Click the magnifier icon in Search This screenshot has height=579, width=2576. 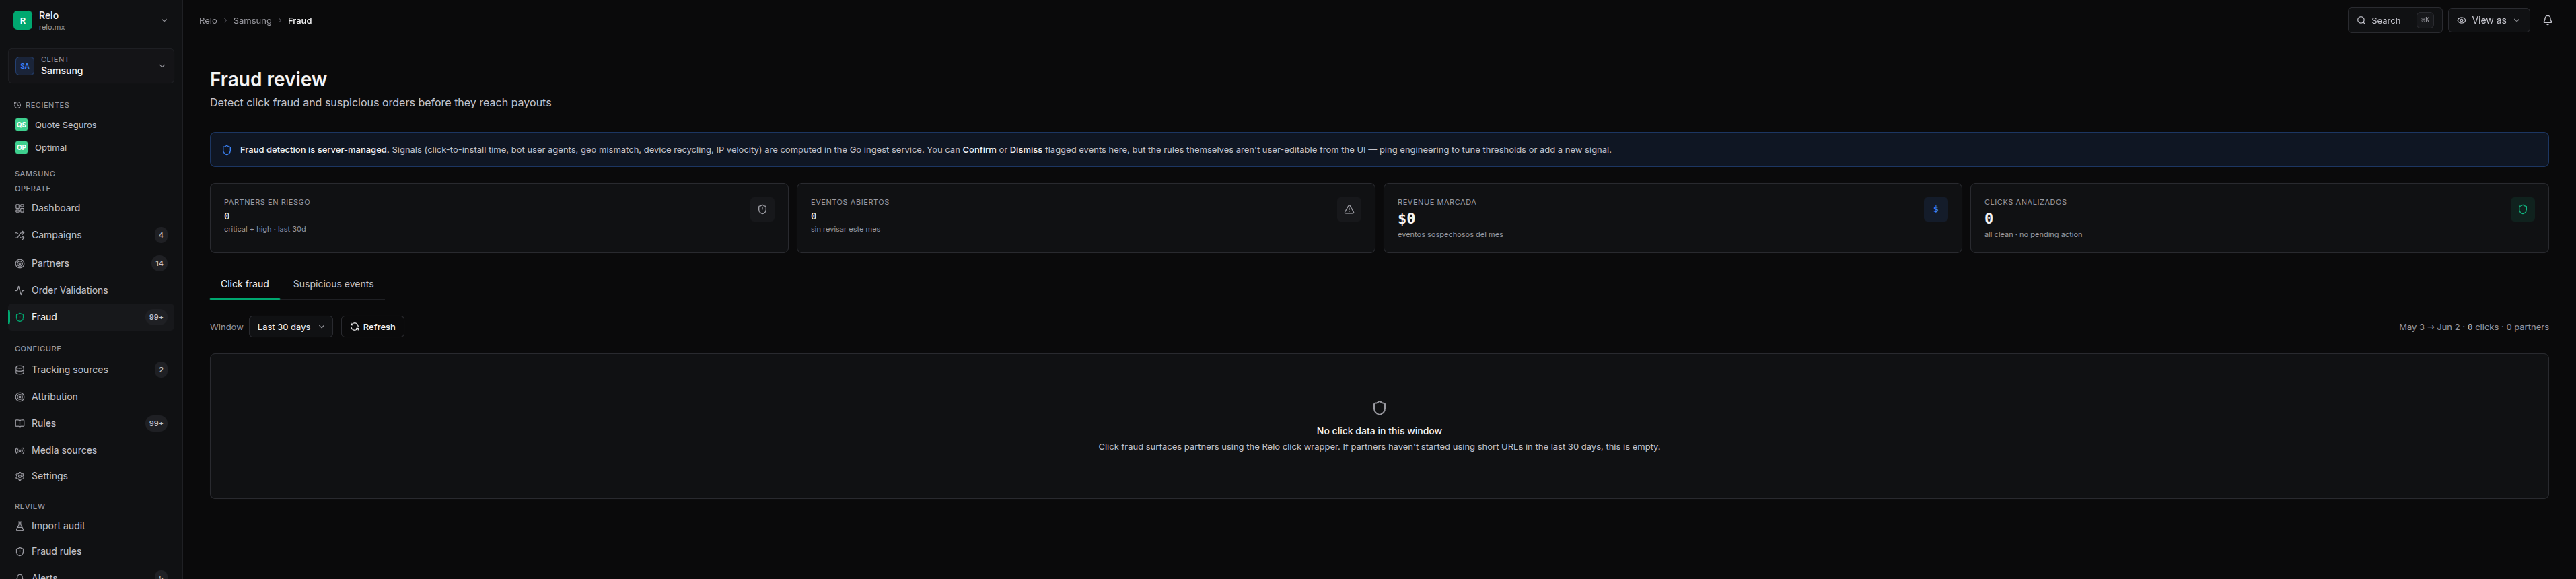[x=2361, y=20]
